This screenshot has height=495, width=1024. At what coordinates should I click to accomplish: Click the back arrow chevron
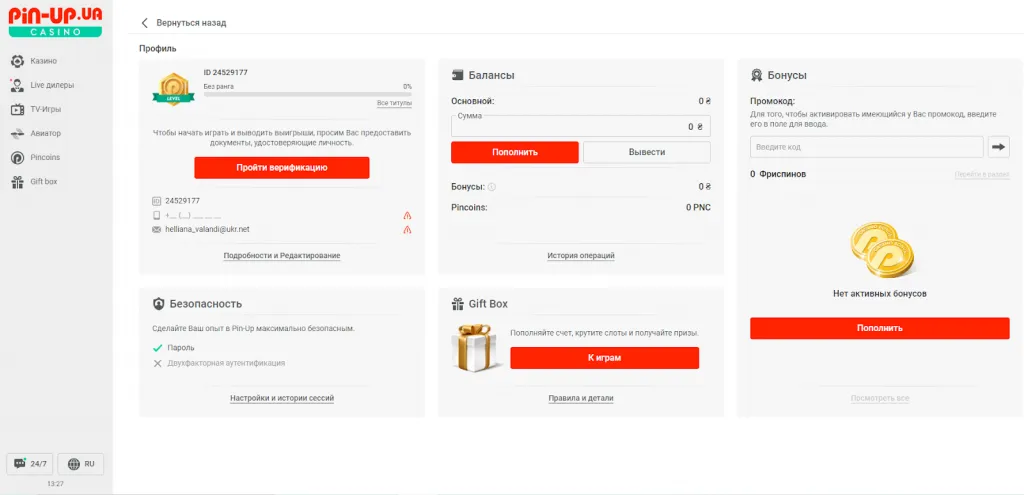point(144,23)
